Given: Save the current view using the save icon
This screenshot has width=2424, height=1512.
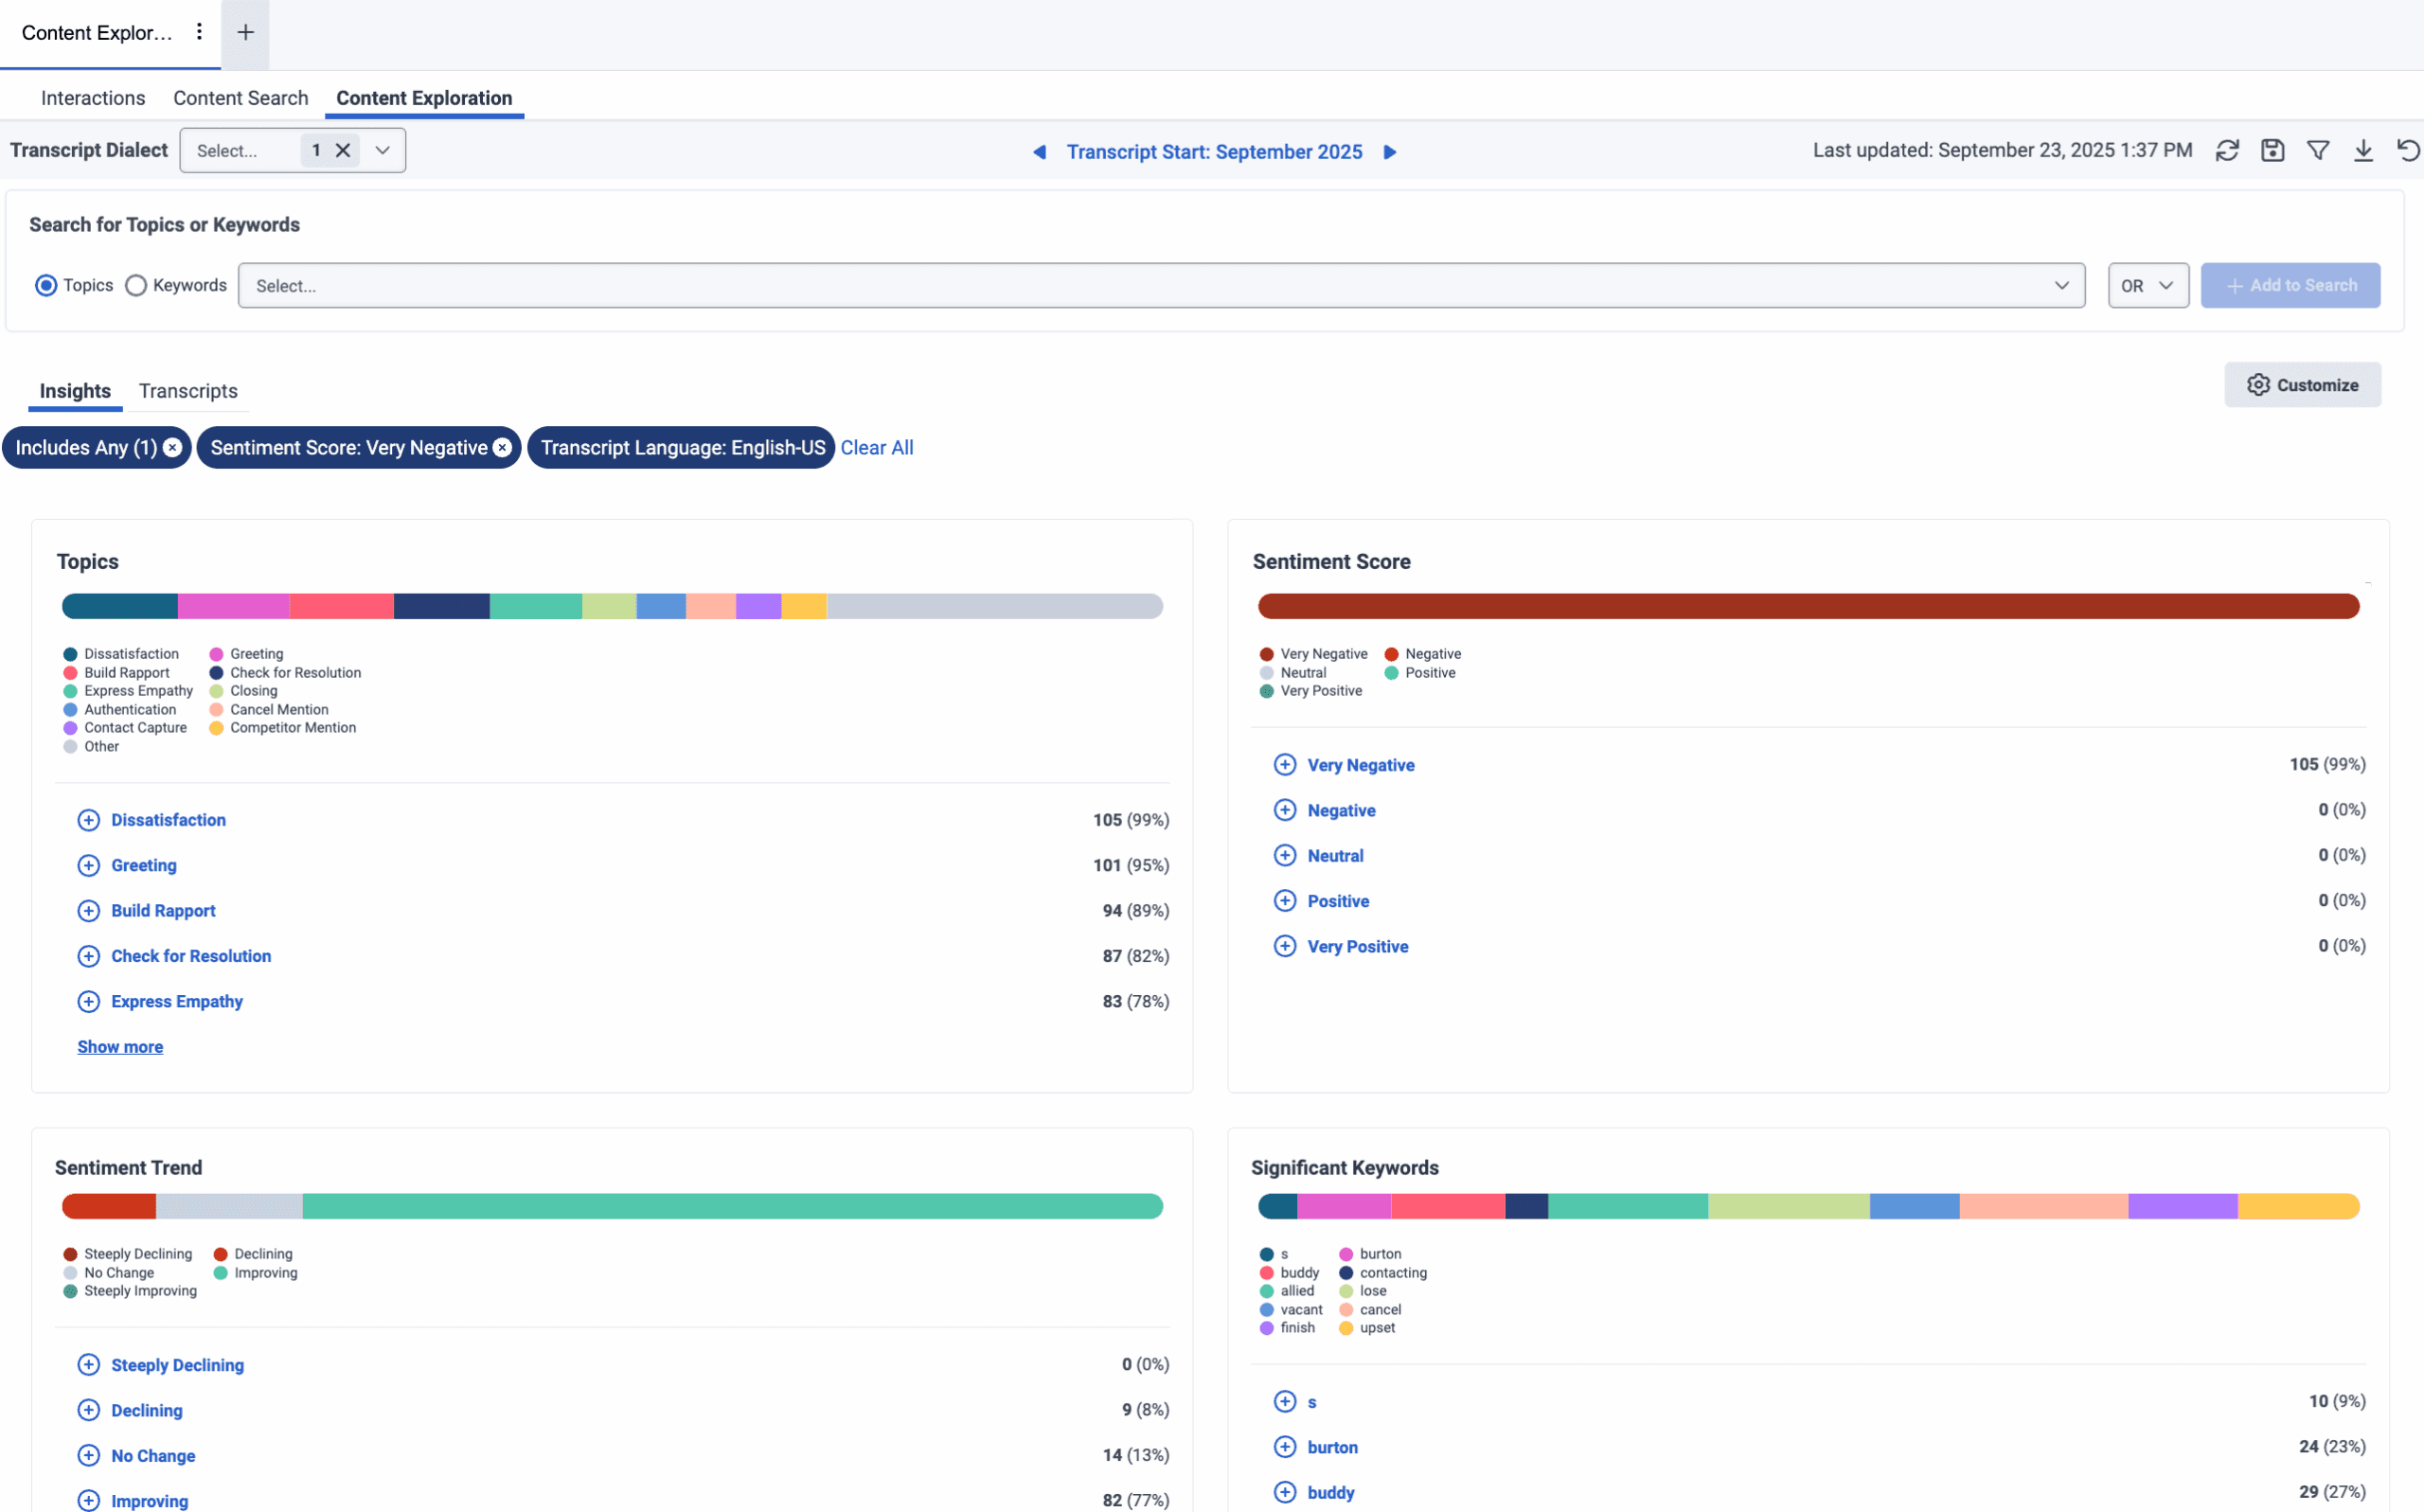Looking at the screenshot, I should (2272, 150).
